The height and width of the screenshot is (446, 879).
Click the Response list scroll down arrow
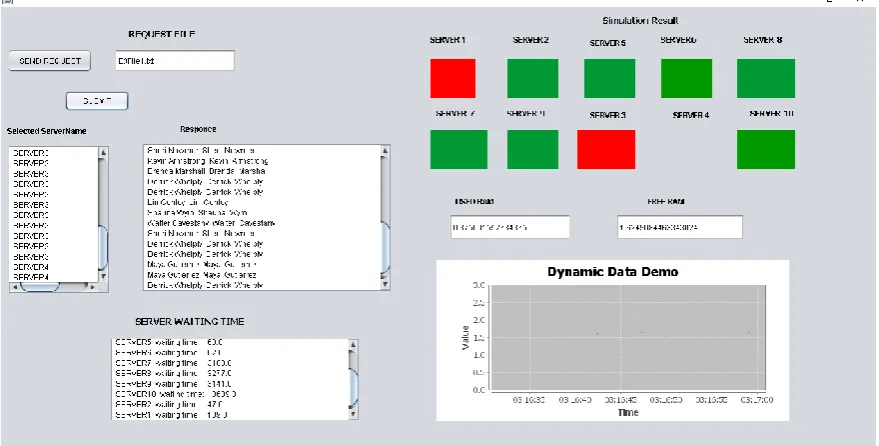tap(385, 285)
